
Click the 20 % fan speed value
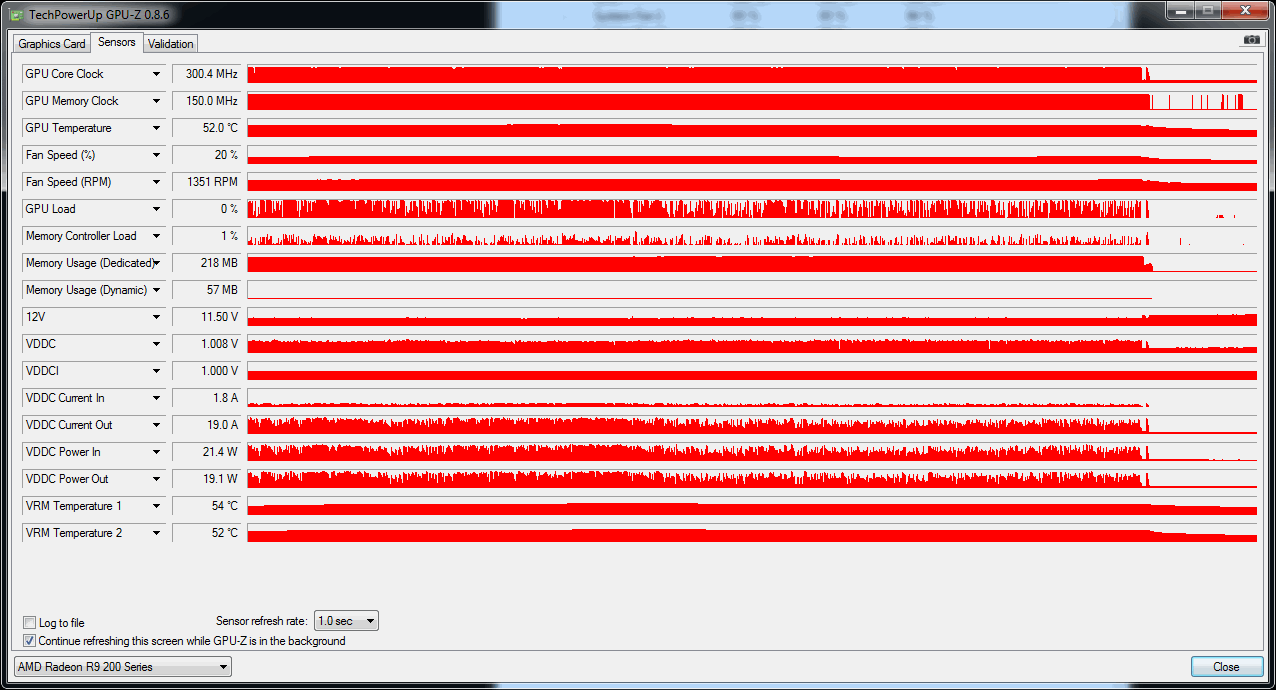coord(207,155)
